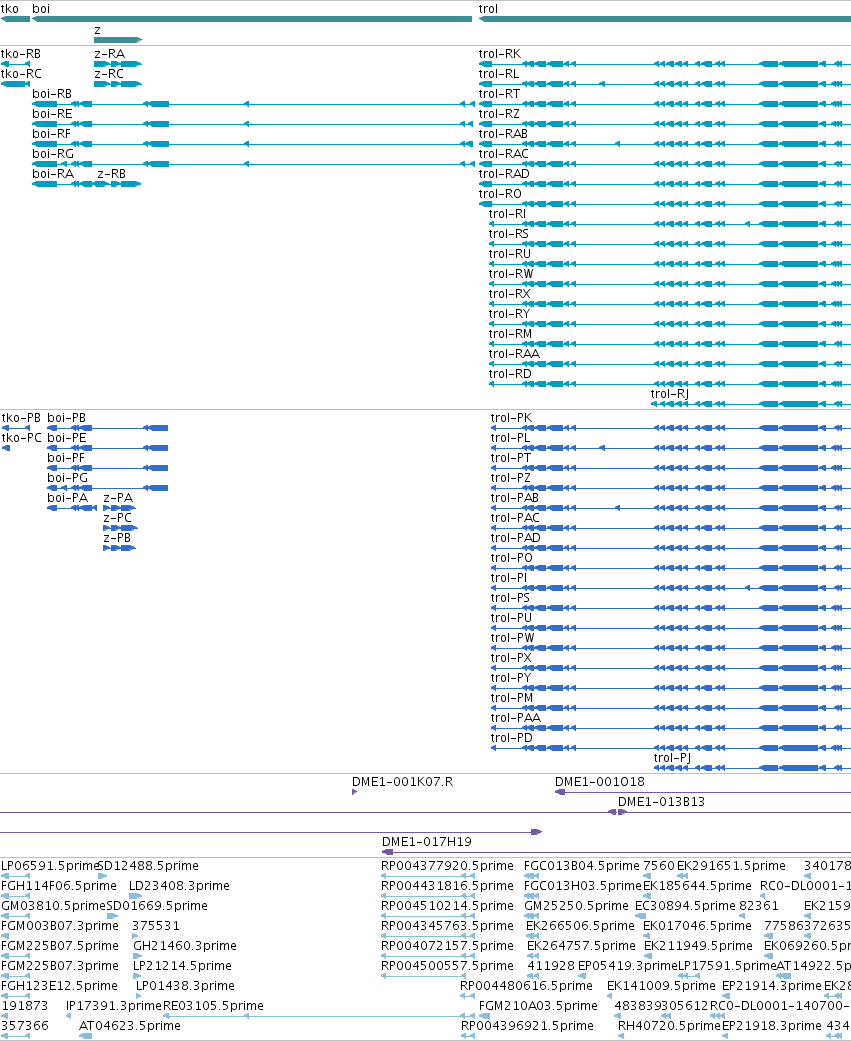
Task: Select transcript tko-RC
Action: [x=21, y=74]
